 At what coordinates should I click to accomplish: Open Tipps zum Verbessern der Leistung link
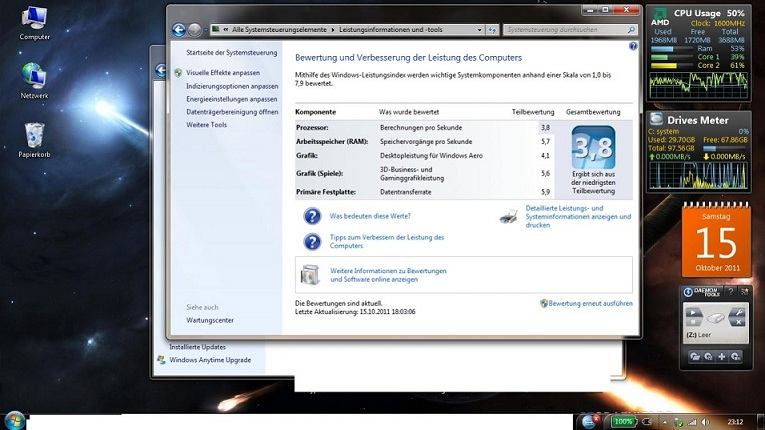[387, 242]
